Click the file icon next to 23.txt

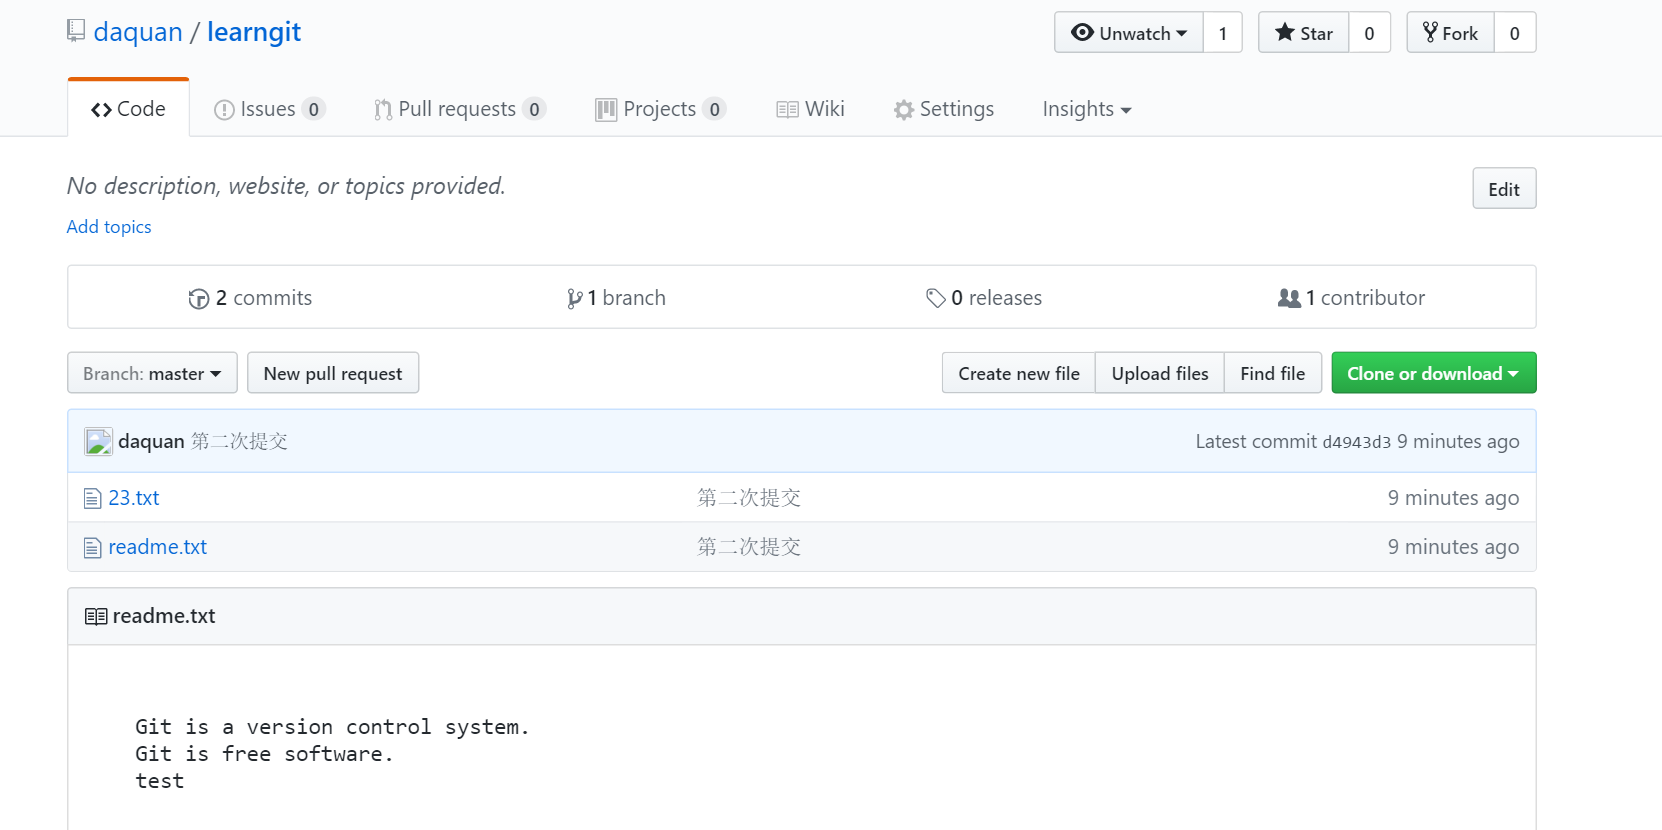(93, 498)
